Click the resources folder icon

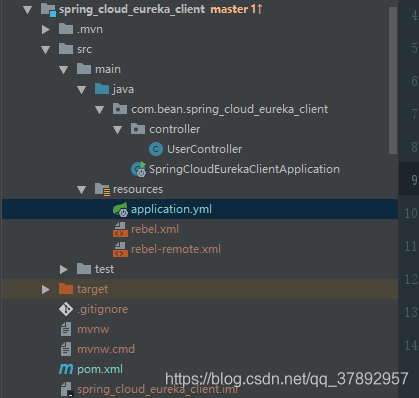coord(102,189)
